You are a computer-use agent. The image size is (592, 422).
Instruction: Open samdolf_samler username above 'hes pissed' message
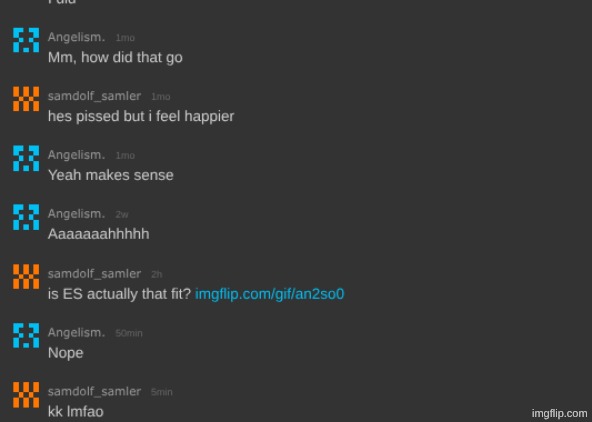point(94,96)
